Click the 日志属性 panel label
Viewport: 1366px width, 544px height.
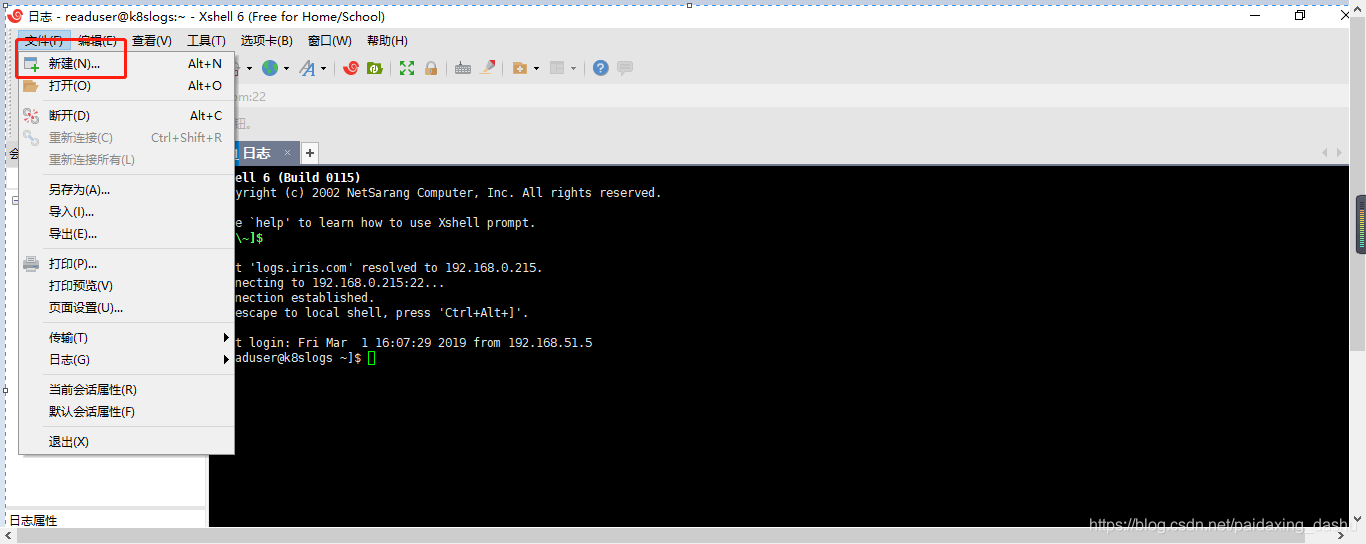point(33,521)
